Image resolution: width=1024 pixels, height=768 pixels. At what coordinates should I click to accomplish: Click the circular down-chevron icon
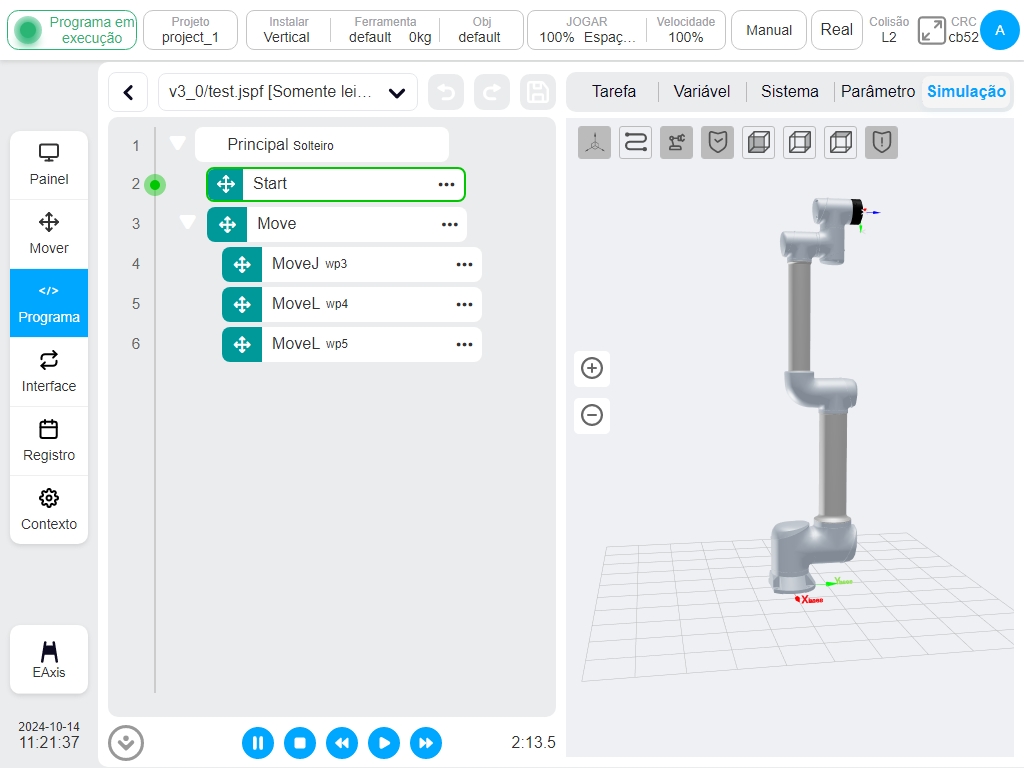pyautogui.click(x=126, y=743)
